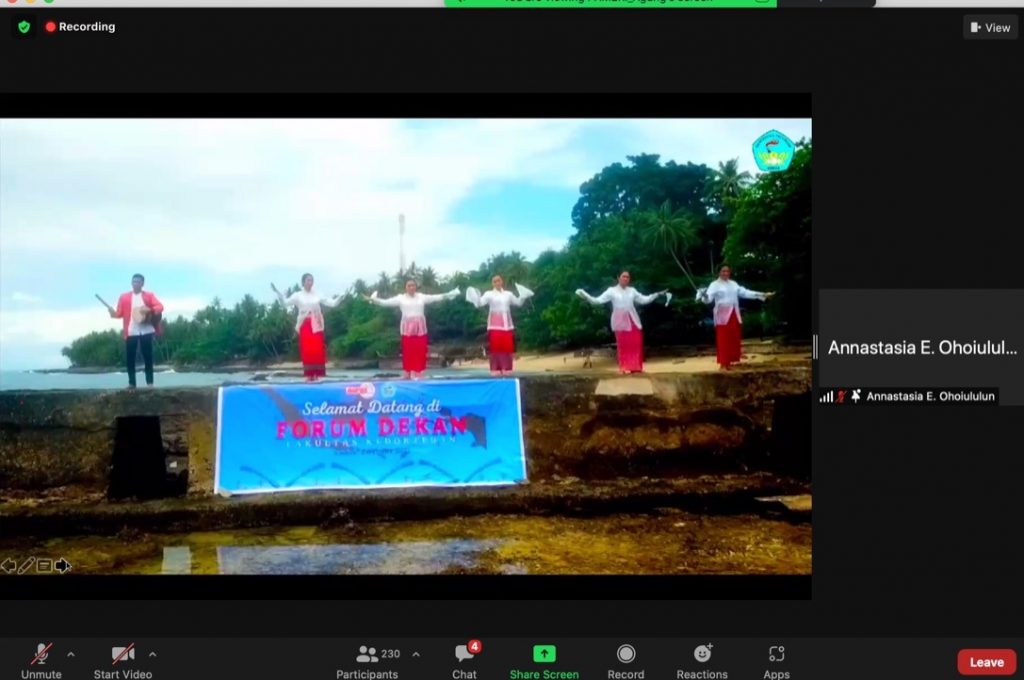Open the slideshow menu icon on the video

44,566
